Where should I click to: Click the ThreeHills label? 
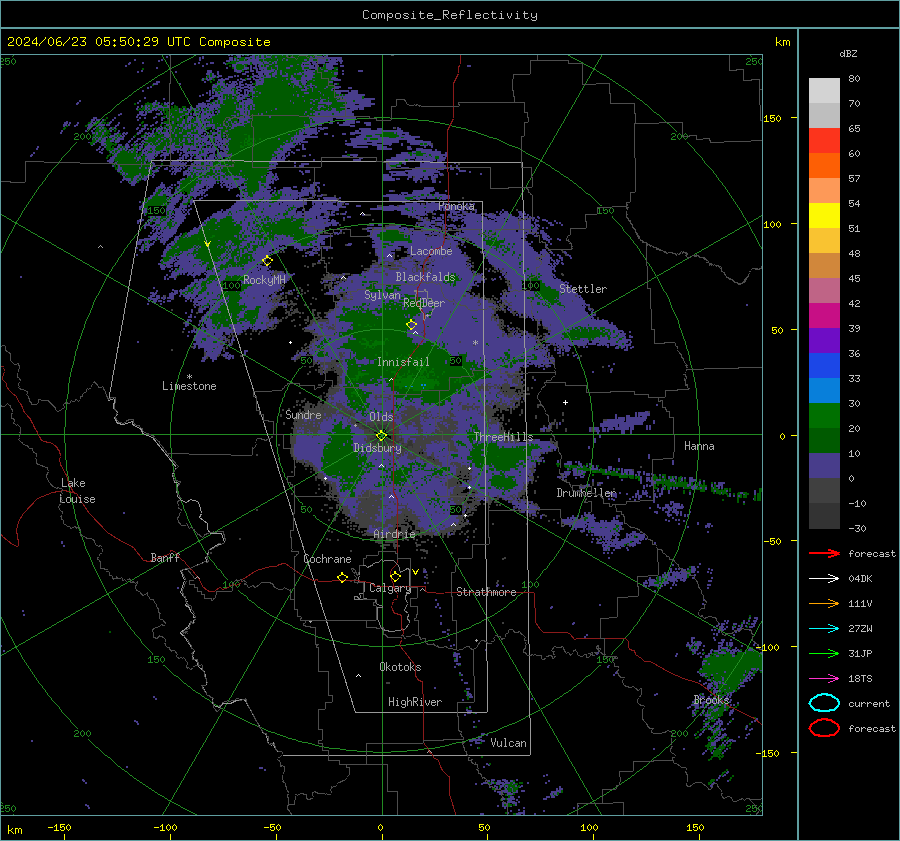point(503,437)
